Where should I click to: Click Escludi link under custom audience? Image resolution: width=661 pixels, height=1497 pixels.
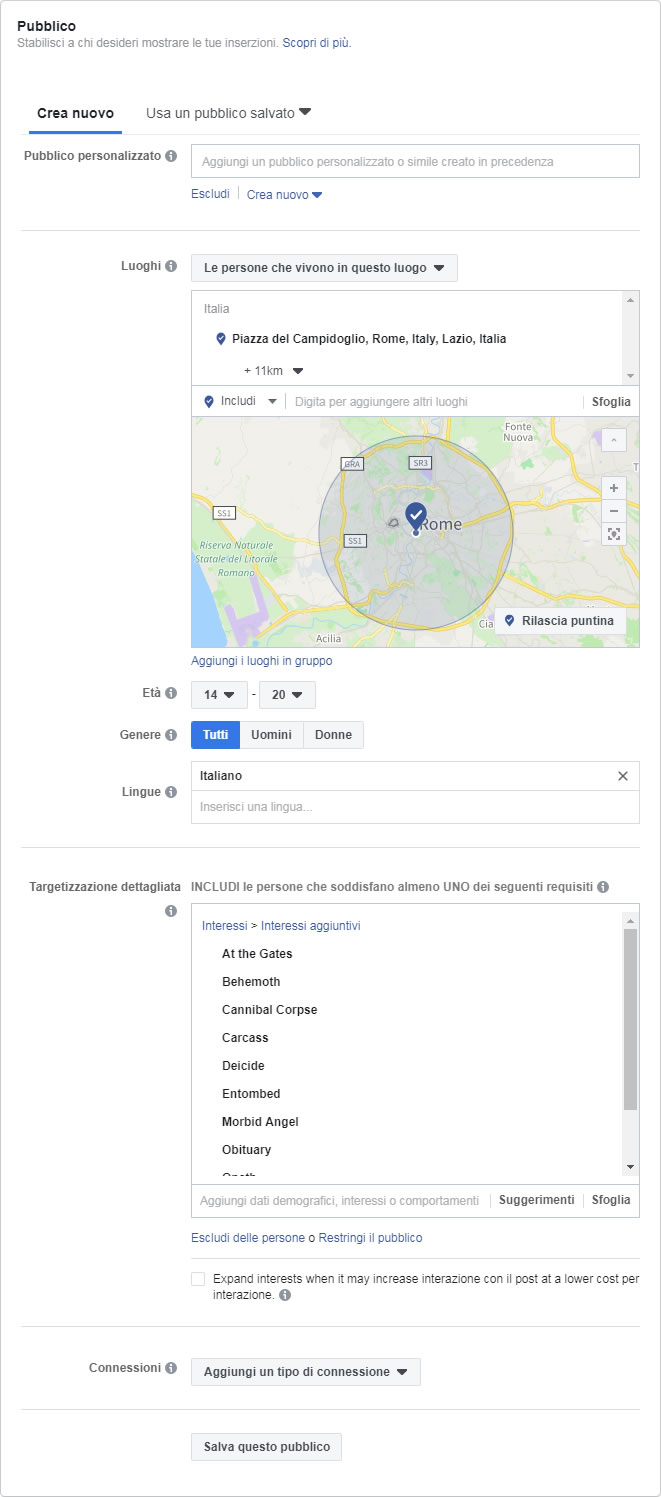[210, 194]
